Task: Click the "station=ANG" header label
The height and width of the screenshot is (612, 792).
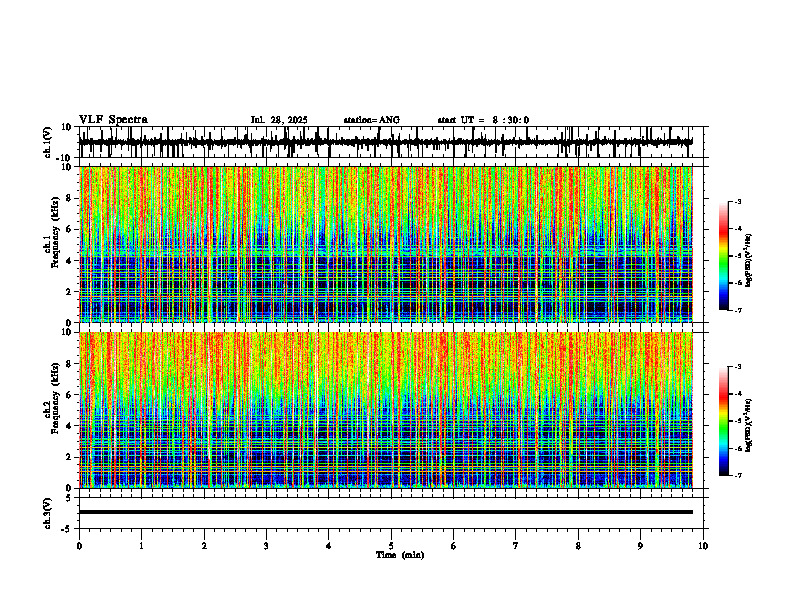Action: [x=372, y=120]
